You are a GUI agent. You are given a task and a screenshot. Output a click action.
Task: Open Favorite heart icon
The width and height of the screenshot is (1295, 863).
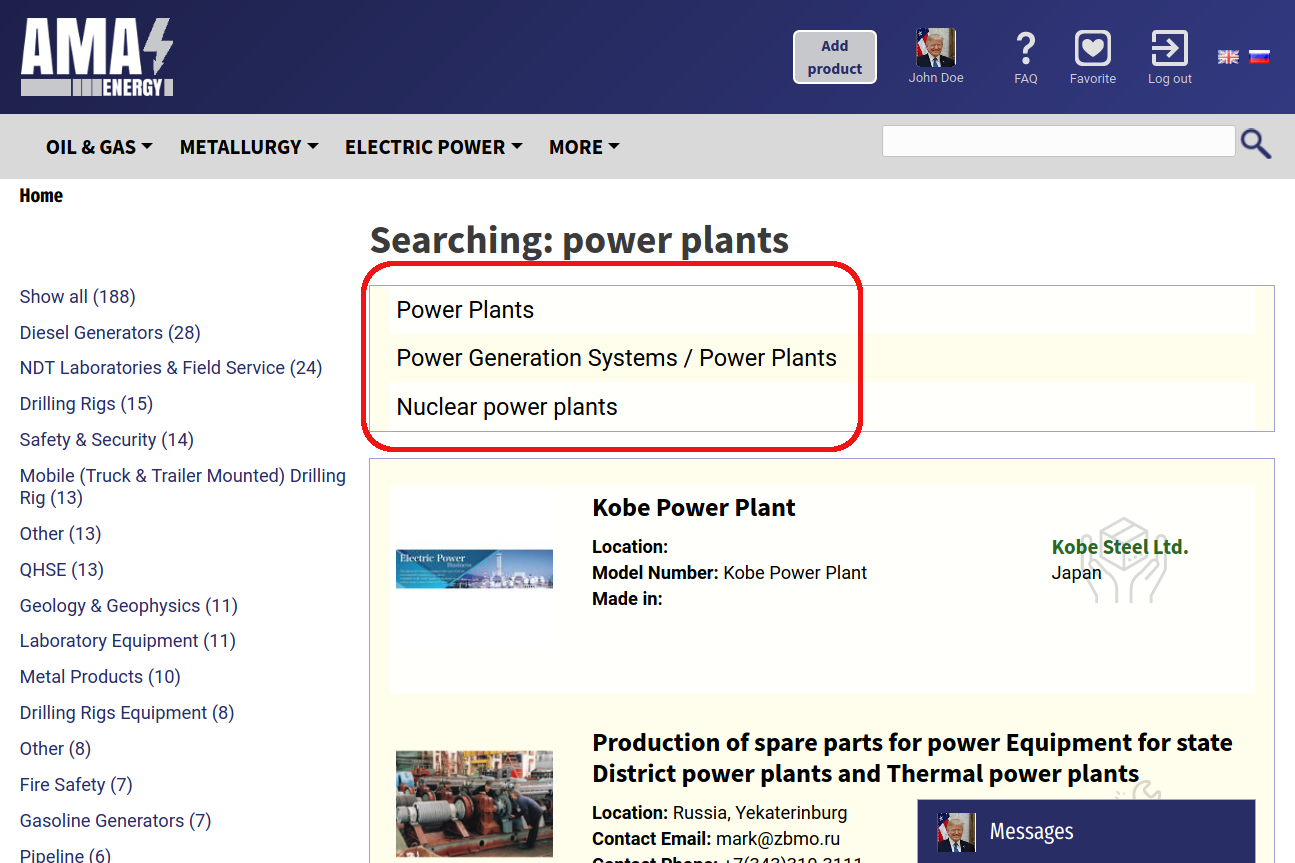(1092, 48)
